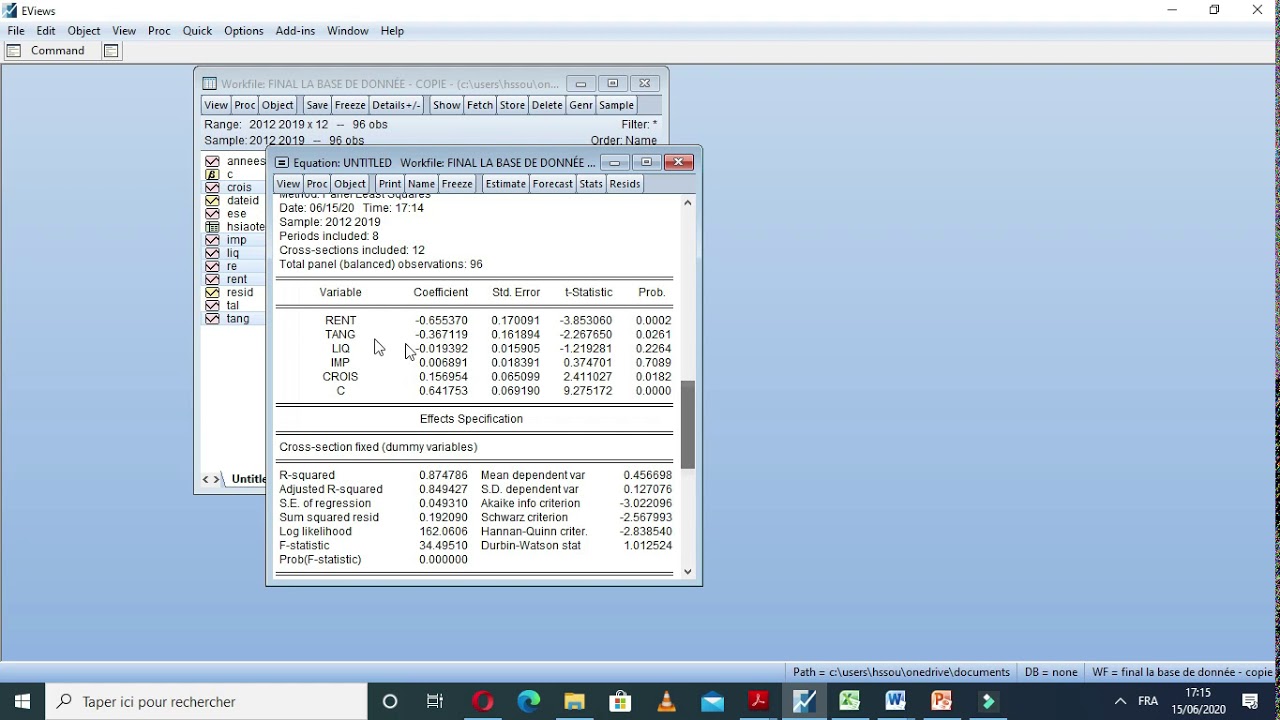This screenshot has width=1280, height=720.
Task: Open VLC media player from taskbar
Action: pyautogui.click(x=666, y=701)
